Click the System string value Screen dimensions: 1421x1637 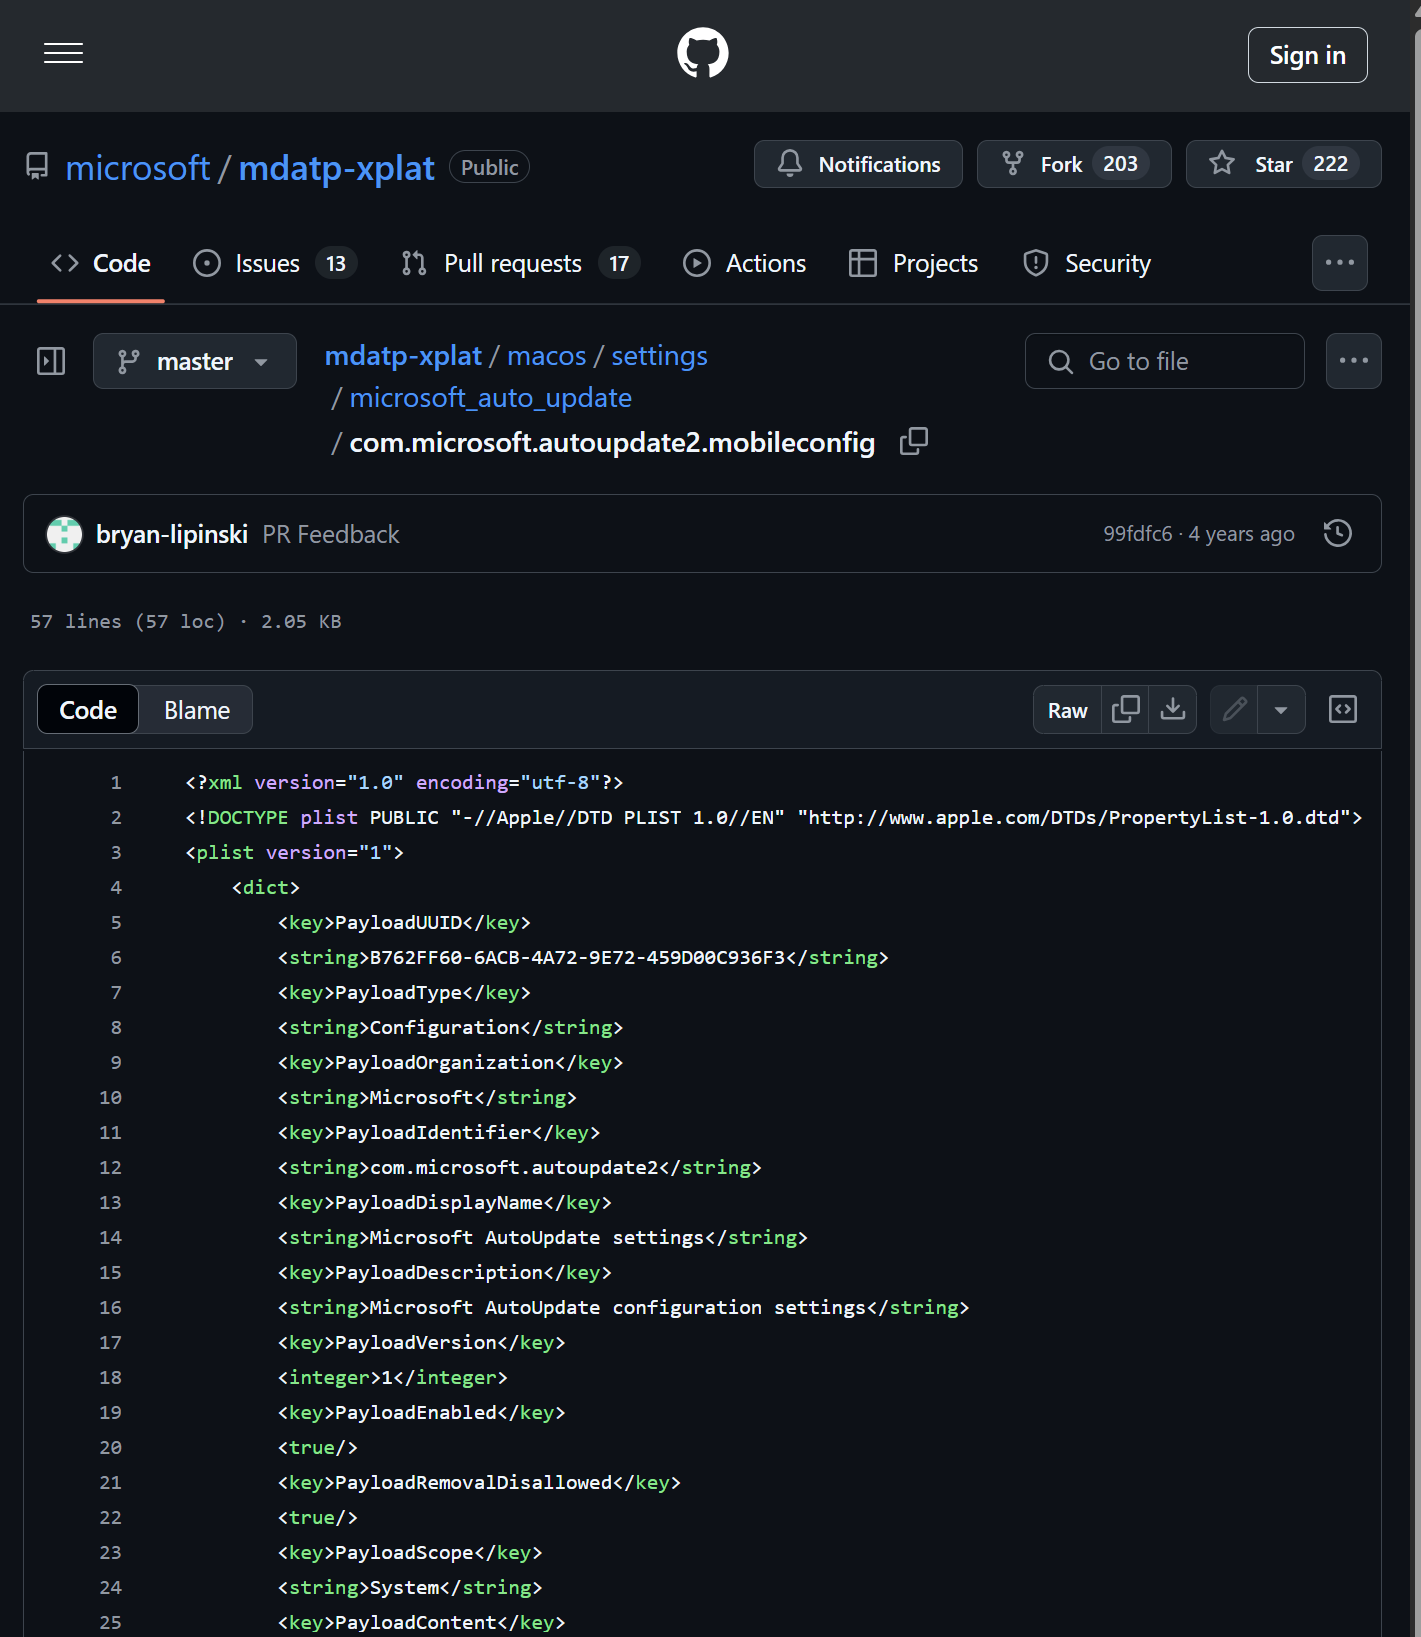(x=405, y=1588)
